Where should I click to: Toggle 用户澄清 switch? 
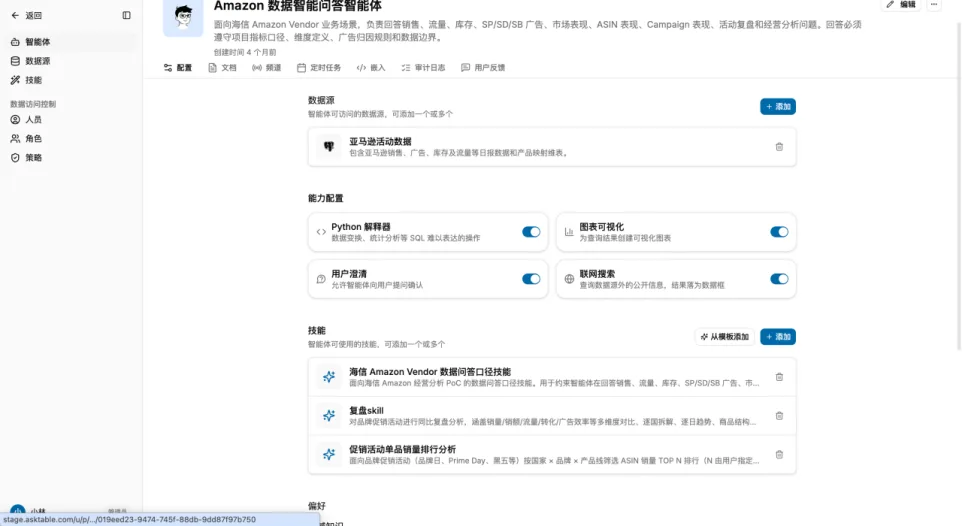531,279
